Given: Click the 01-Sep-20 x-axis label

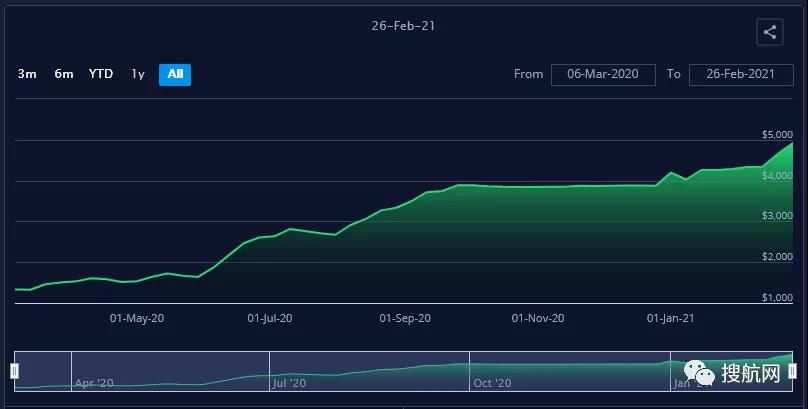Looking at the screenshot, I should pyautogui.click(x=405, y=318).
